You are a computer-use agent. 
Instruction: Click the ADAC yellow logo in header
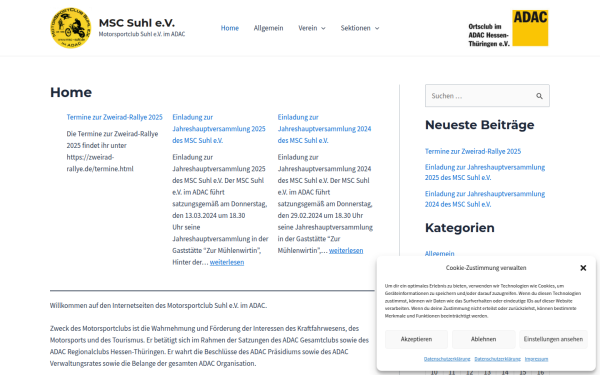tap(530, 28)
